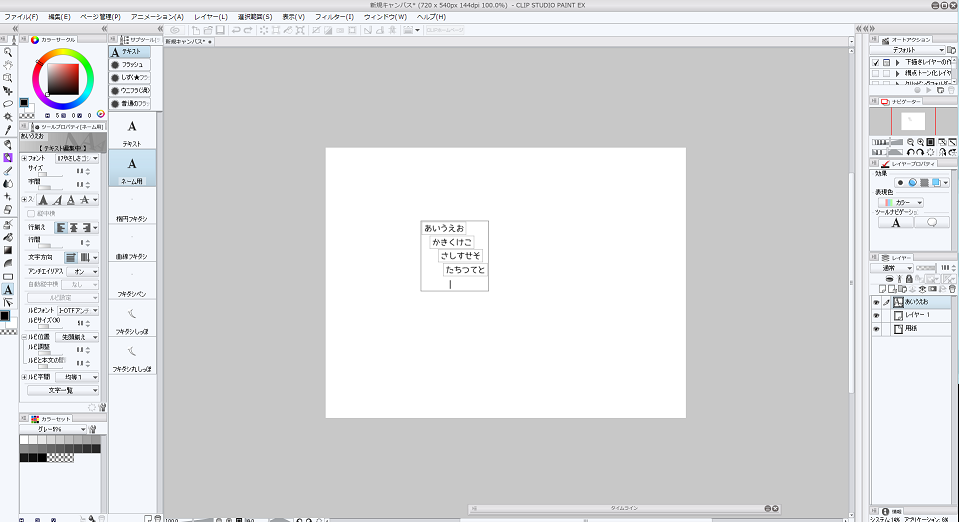This screenshot has height=522, width=959.
Task: Click the Redo arrow in command bar
Action: (x=248, y=30)
